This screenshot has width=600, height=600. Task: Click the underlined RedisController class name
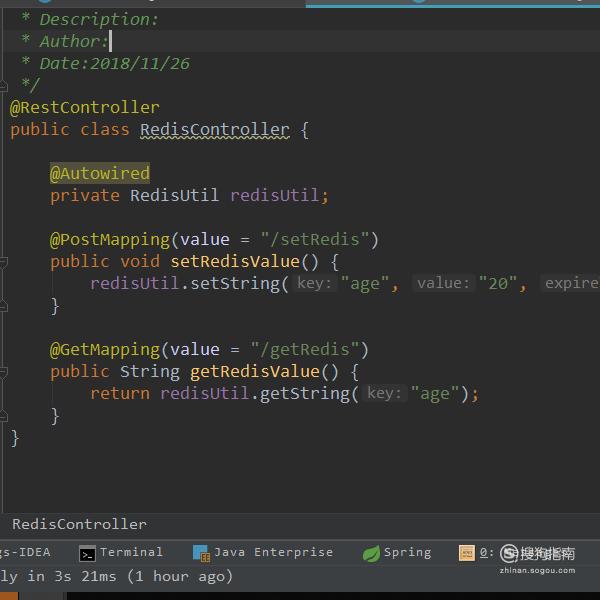(x=215, y=130)
